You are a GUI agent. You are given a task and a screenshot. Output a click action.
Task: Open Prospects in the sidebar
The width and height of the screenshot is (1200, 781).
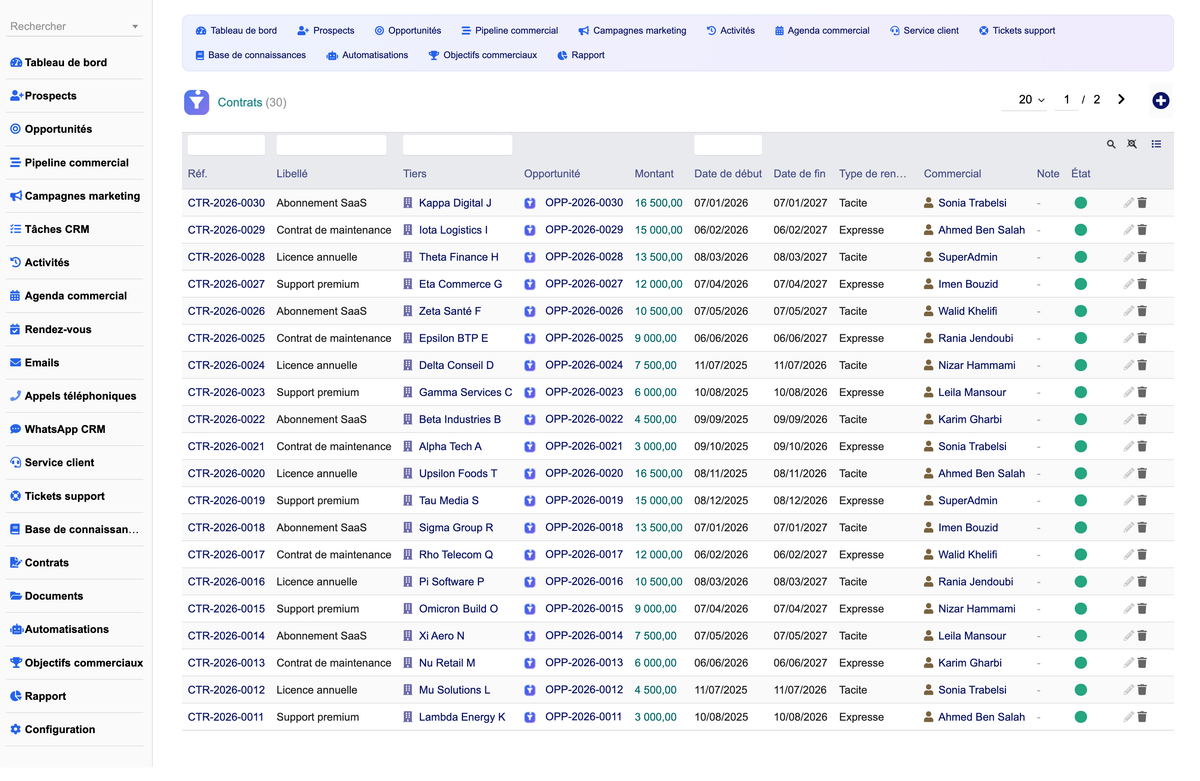tap(51, 96)
